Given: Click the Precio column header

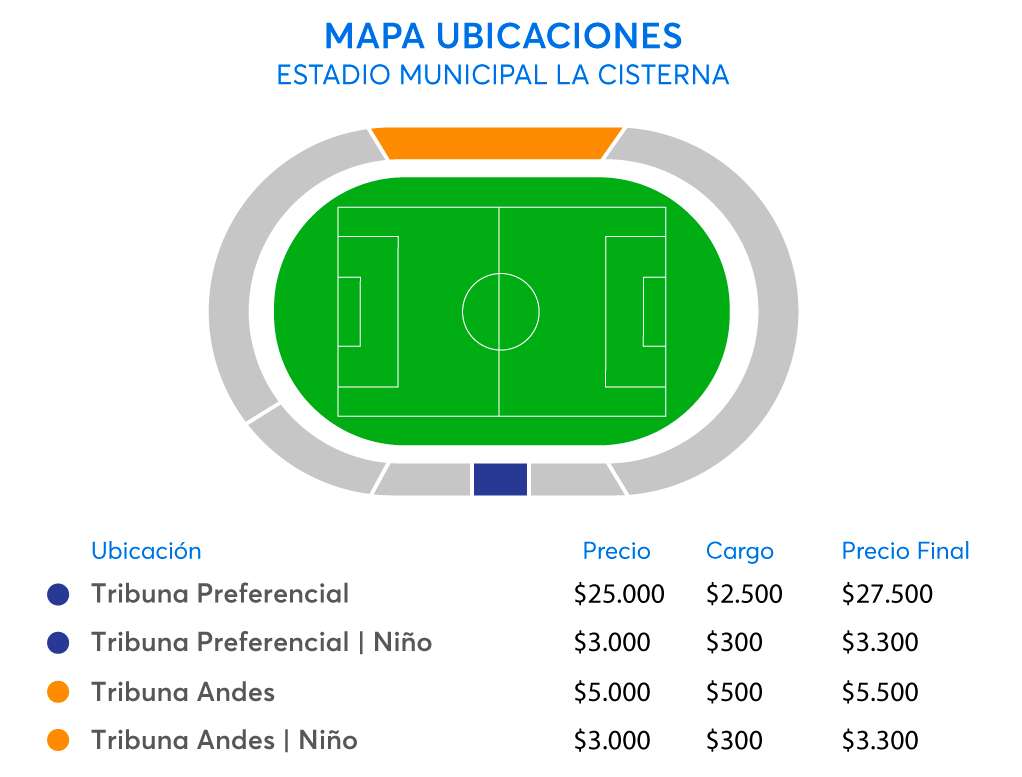Looking at the screenshot, I should (x=616, y=551).
